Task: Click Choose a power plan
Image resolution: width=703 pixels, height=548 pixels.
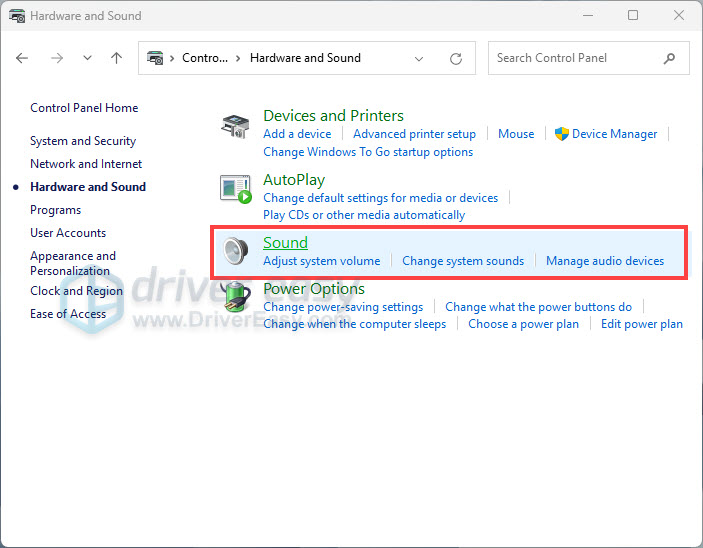Action: 523,324
